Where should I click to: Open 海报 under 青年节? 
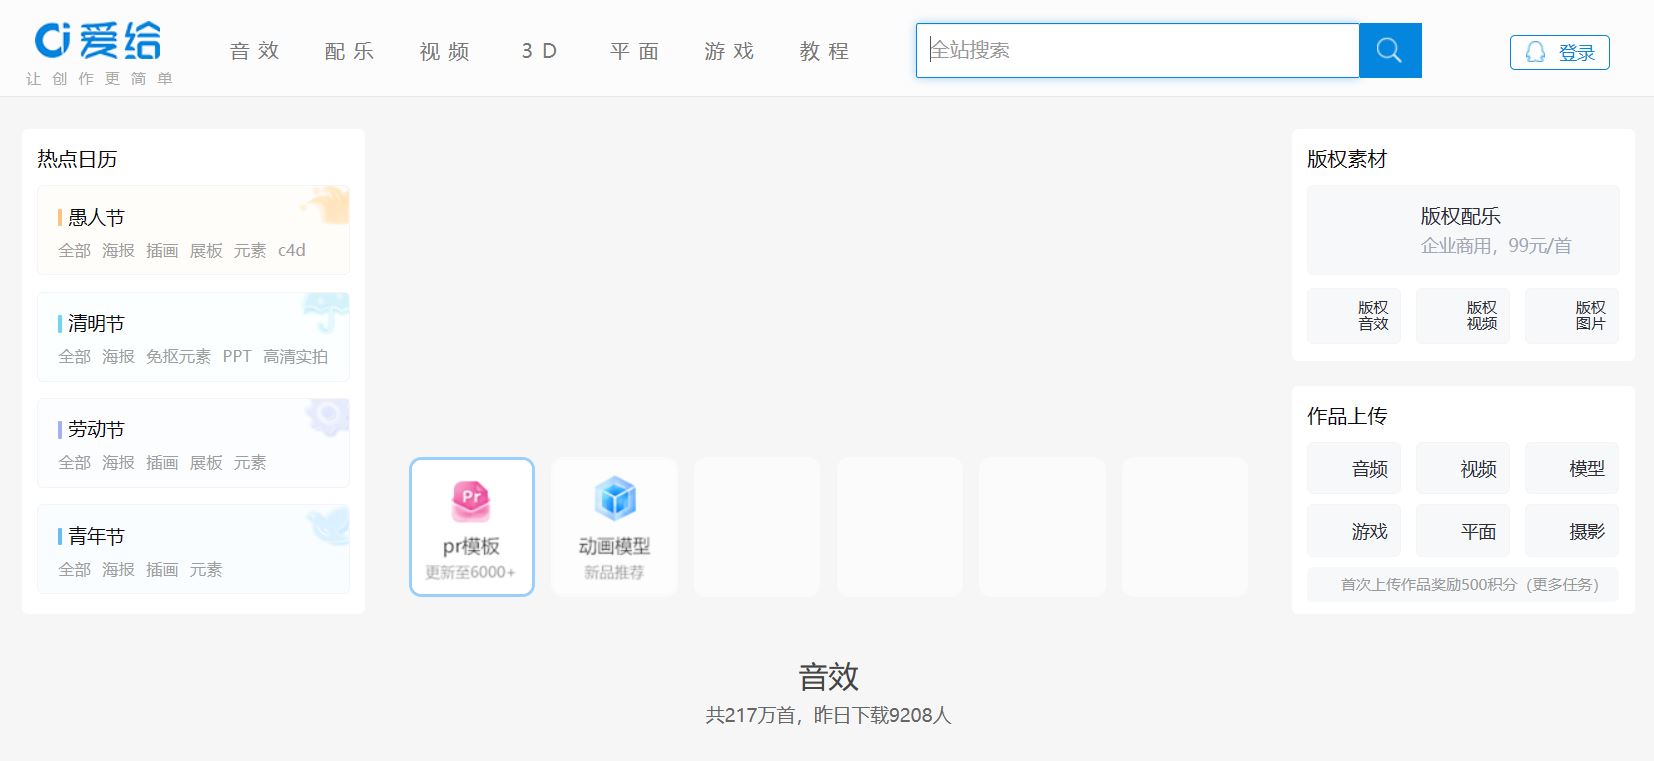click(118, 569)
